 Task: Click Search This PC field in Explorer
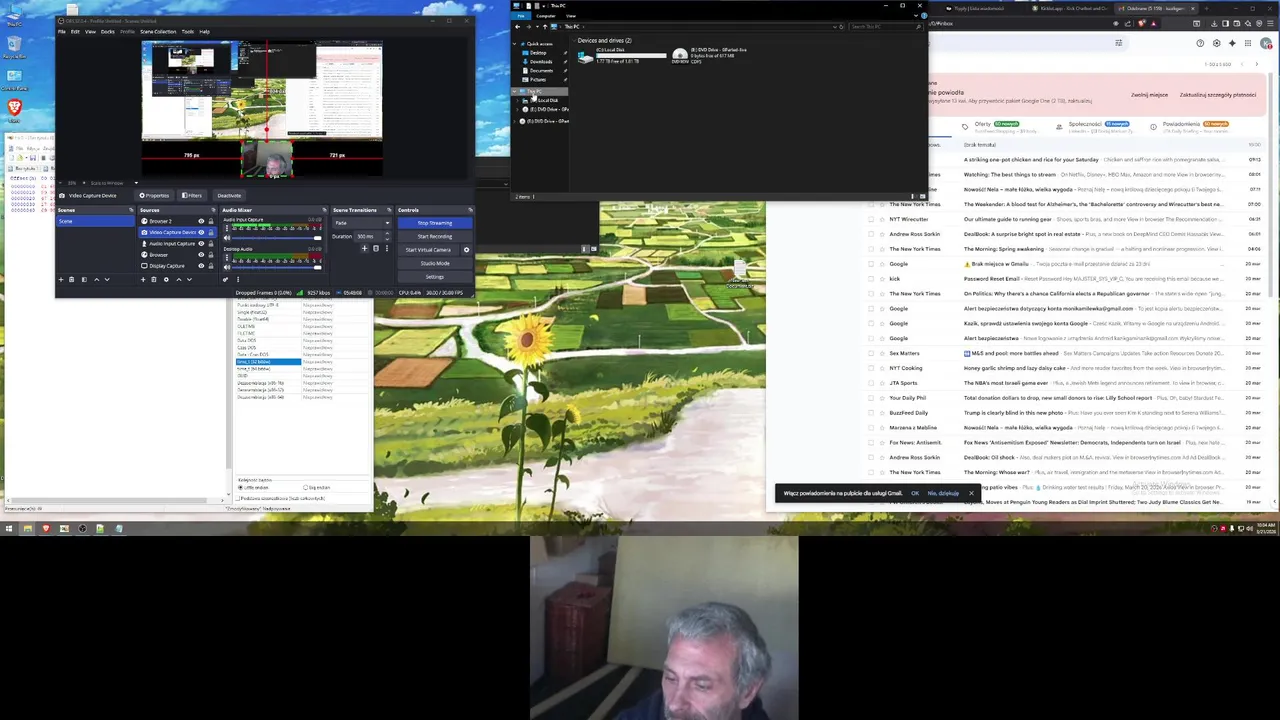[886, 27]
